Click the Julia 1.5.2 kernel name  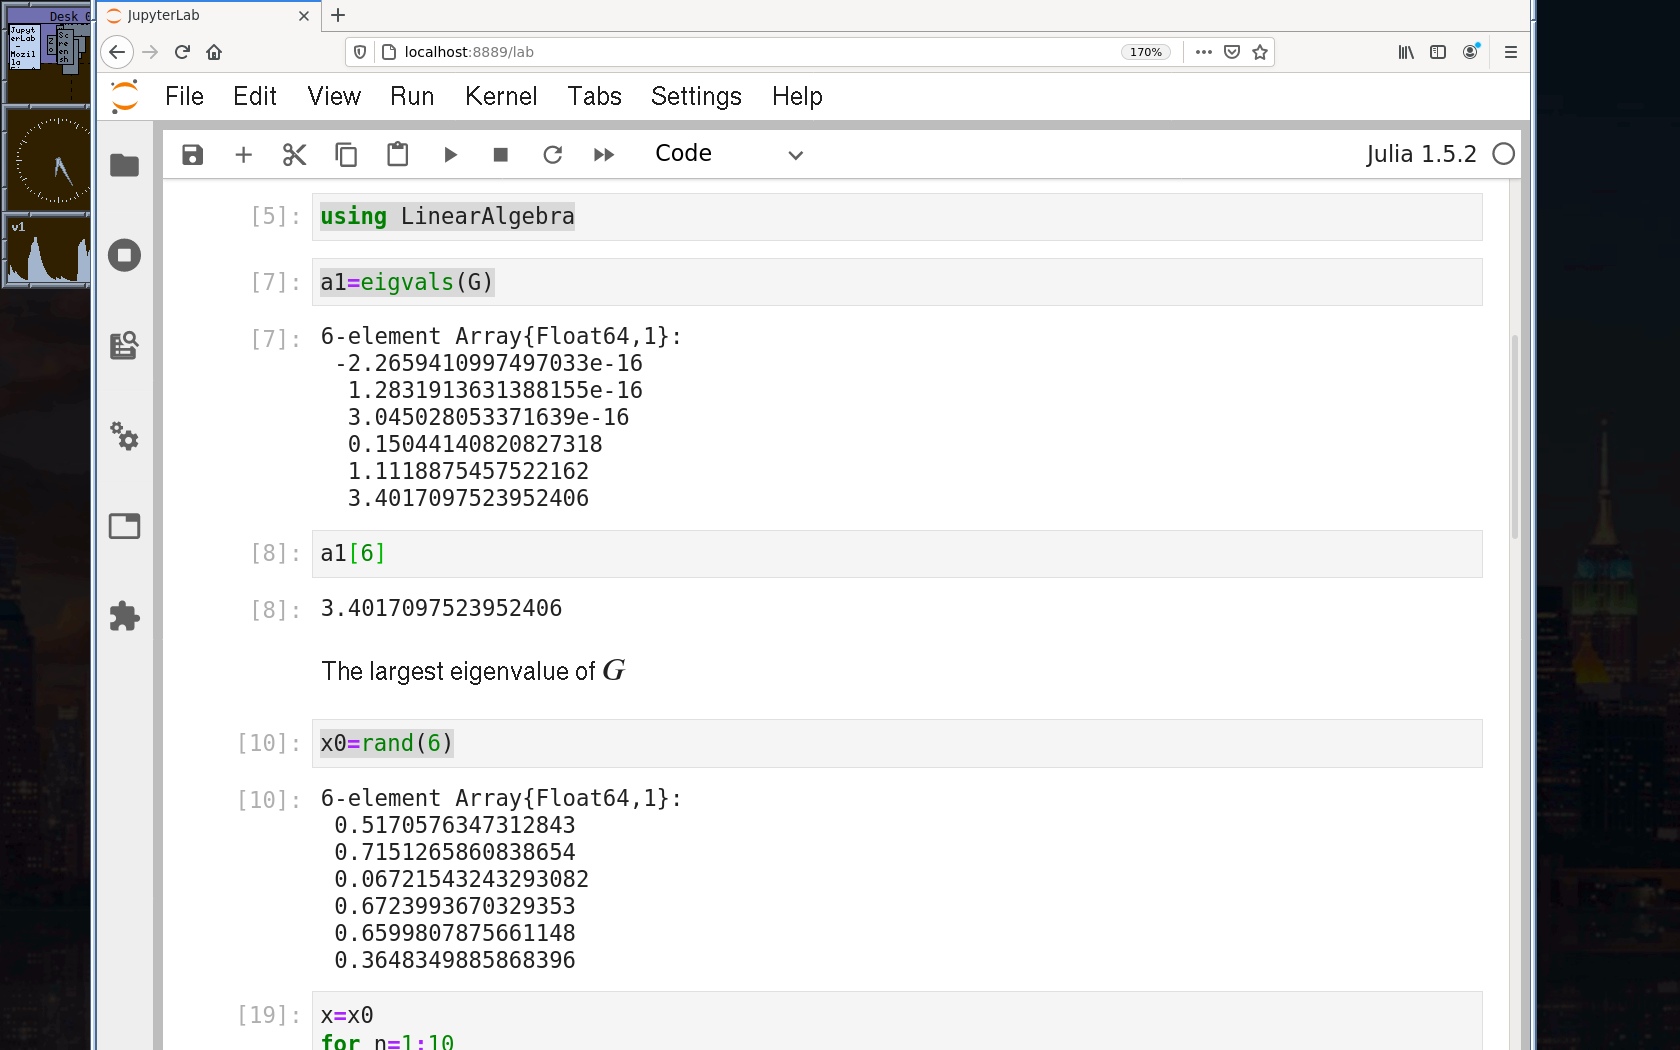tap(1420, 154)
